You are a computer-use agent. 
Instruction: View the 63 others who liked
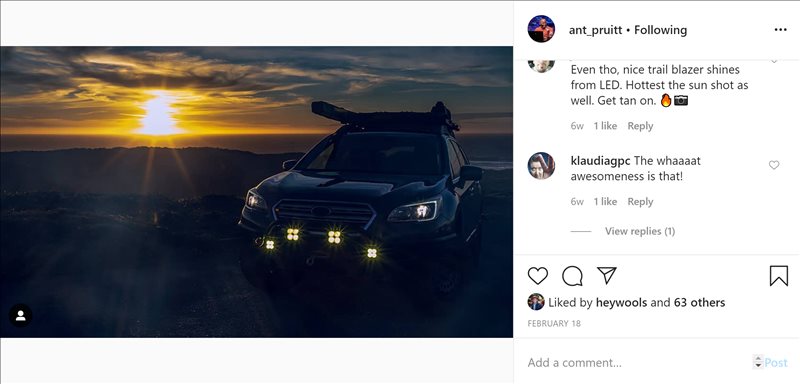[x=699, y=302]
